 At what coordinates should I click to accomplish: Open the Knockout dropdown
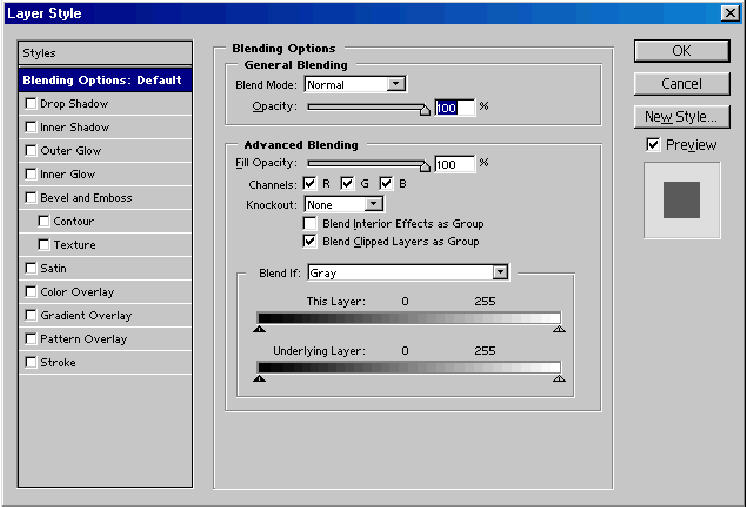(x=344, y=205)
